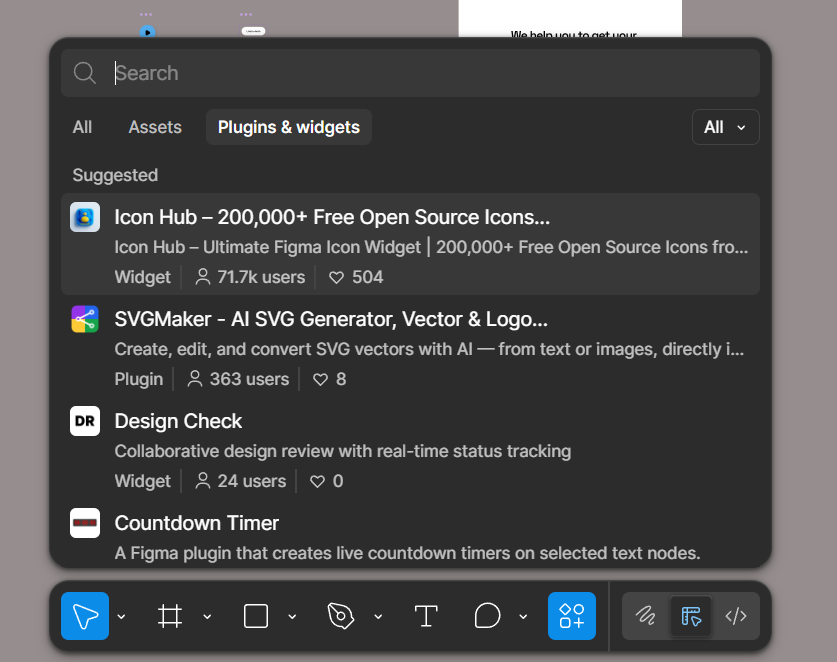Click the SVGMaker colorful icon

pyautogui.click(x=85, y=319)
